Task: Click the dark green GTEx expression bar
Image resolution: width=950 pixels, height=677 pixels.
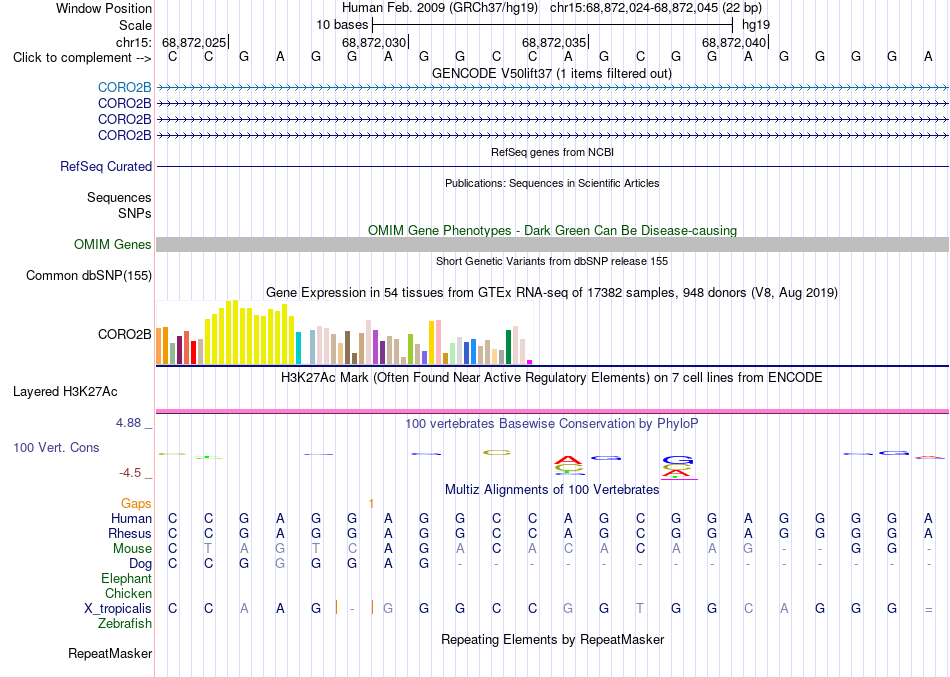Action: [508, 347]
